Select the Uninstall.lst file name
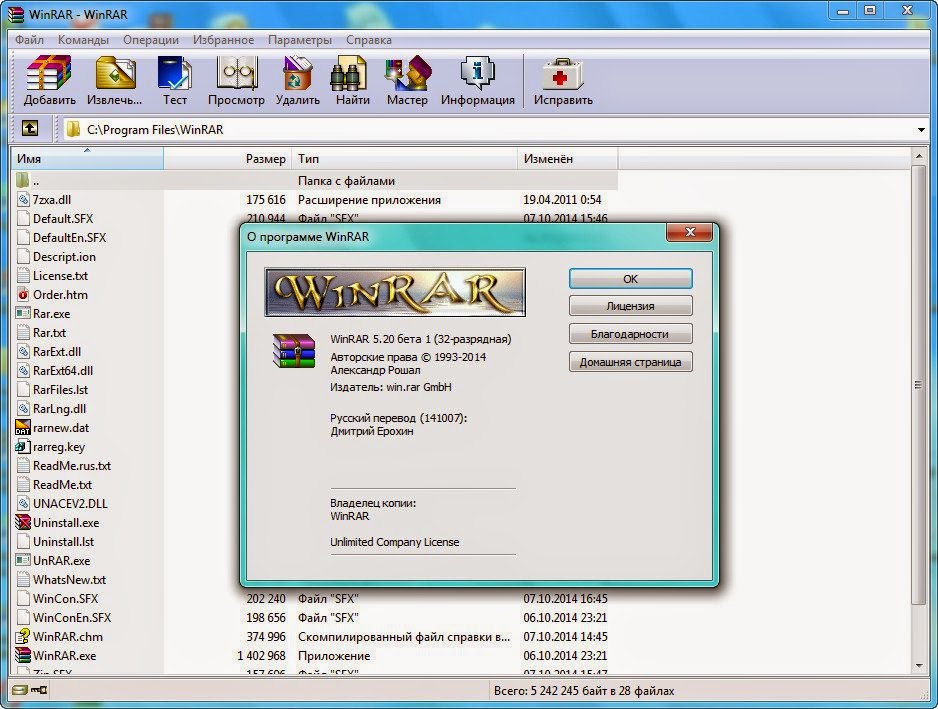Screen dimensions: 938x709 (63, 541)
